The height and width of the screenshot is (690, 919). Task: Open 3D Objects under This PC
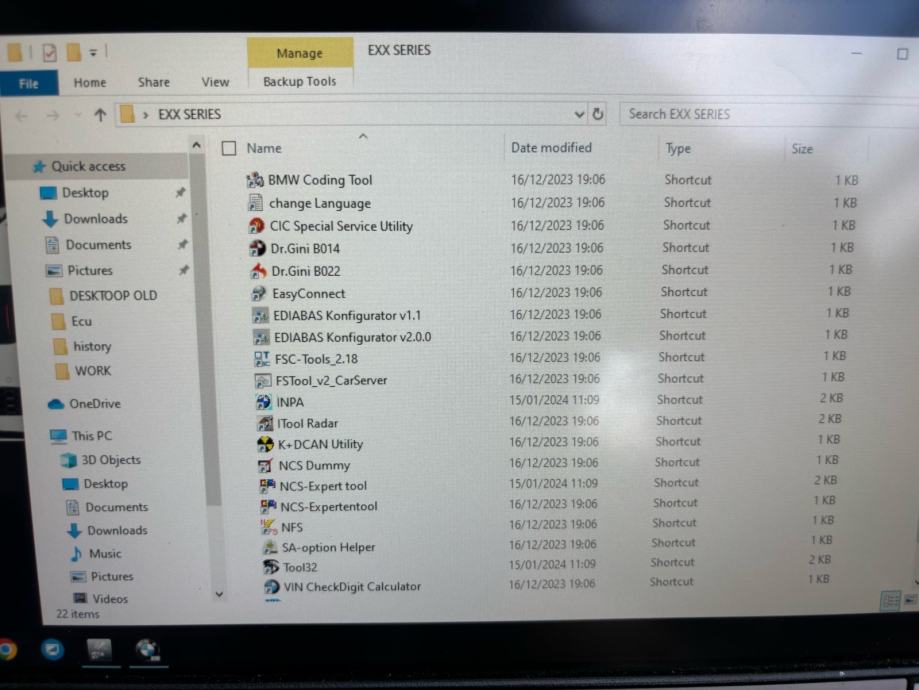(111, 460)
